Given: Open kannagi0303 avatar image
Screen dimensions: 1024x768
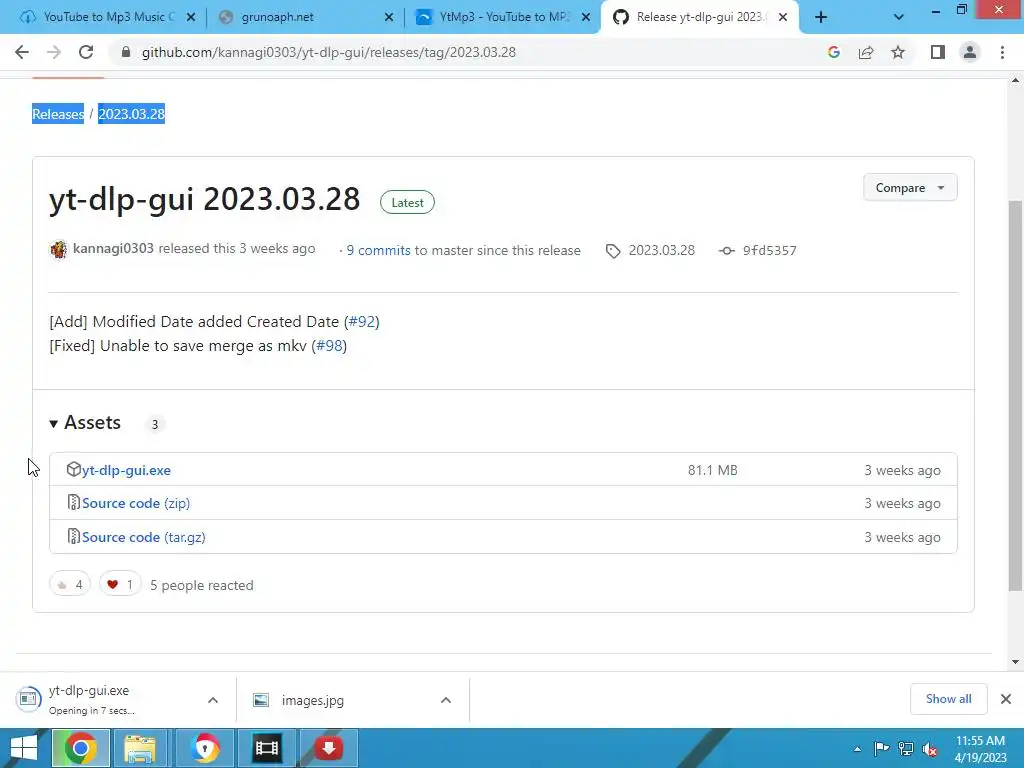Looking at the screenshot, I should [58, 249].
